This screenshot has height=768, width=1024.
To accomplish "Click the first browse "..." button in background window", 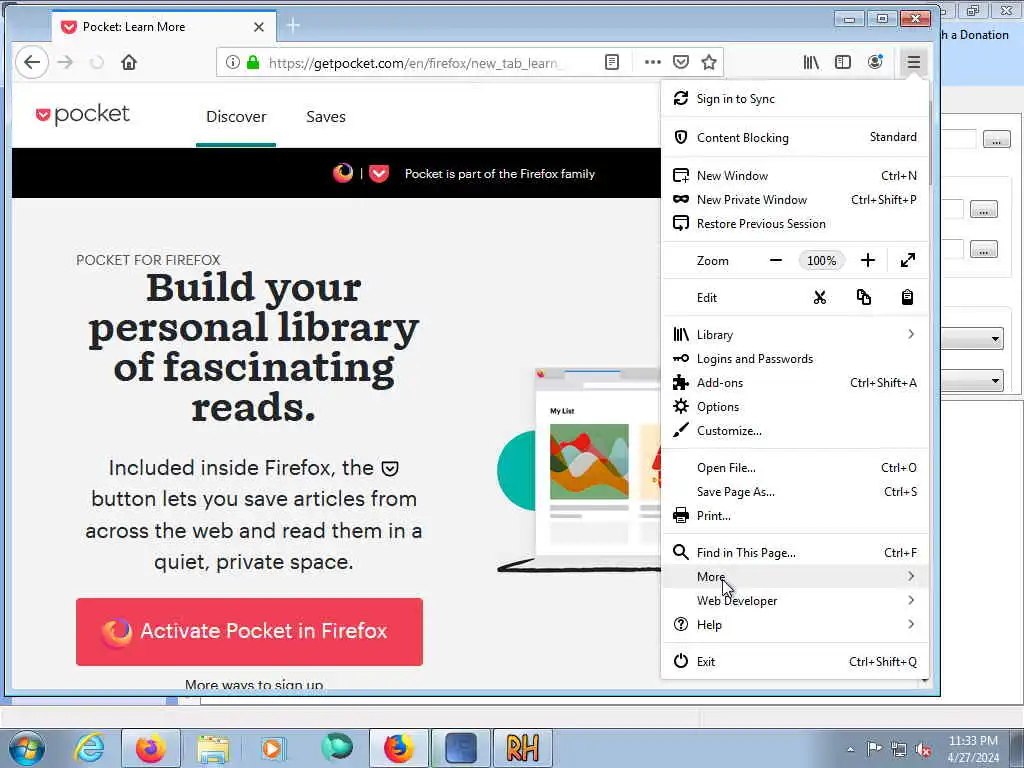I will [997, 140].
